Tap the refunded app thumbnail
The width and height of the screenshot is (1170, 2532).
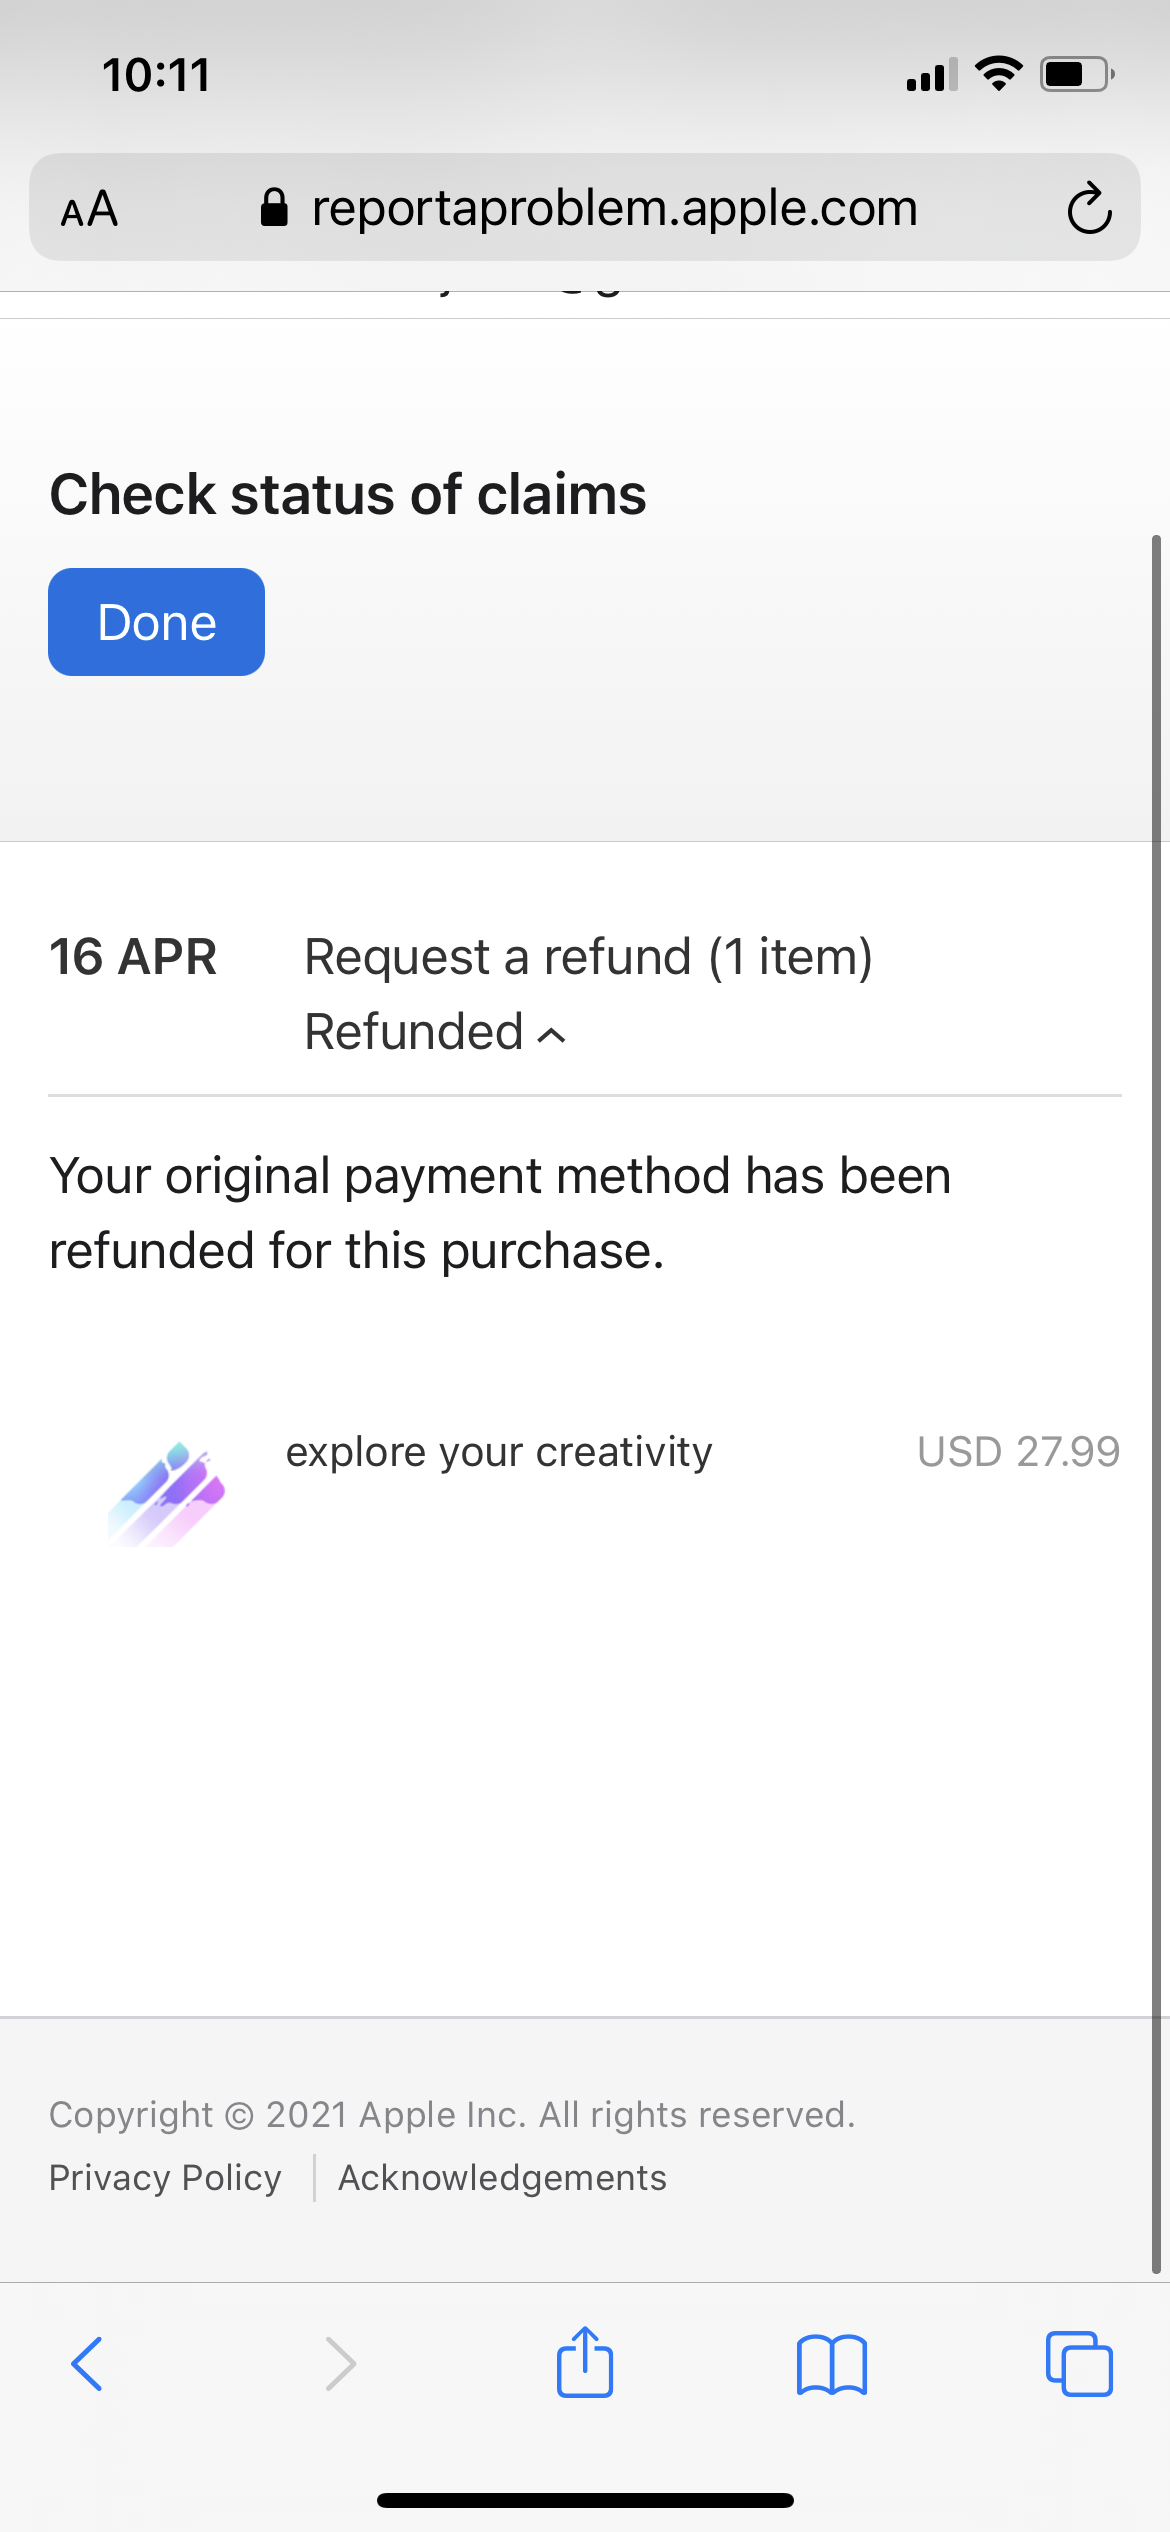[x=167, y=1494]
